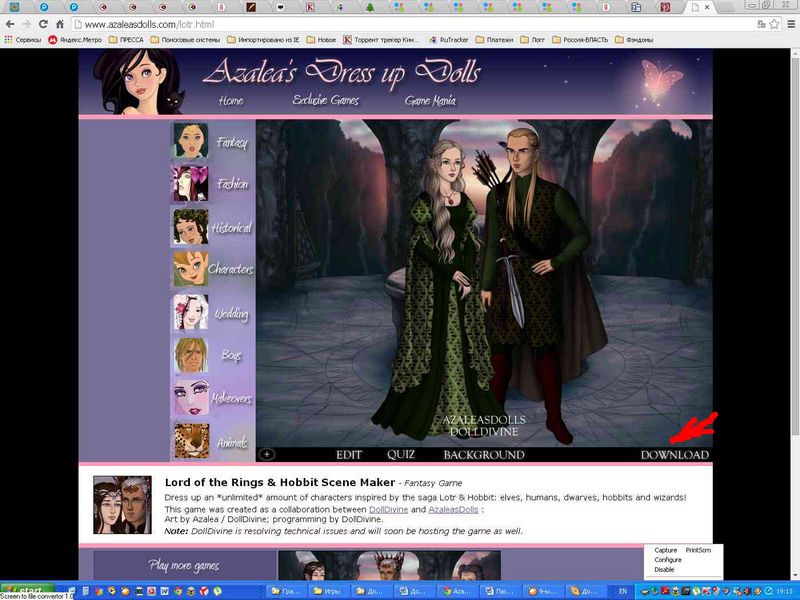Follow the AzaleasDolls hyperlink in the description
Viewport: 800px width, 600px height.
(453, 509)
